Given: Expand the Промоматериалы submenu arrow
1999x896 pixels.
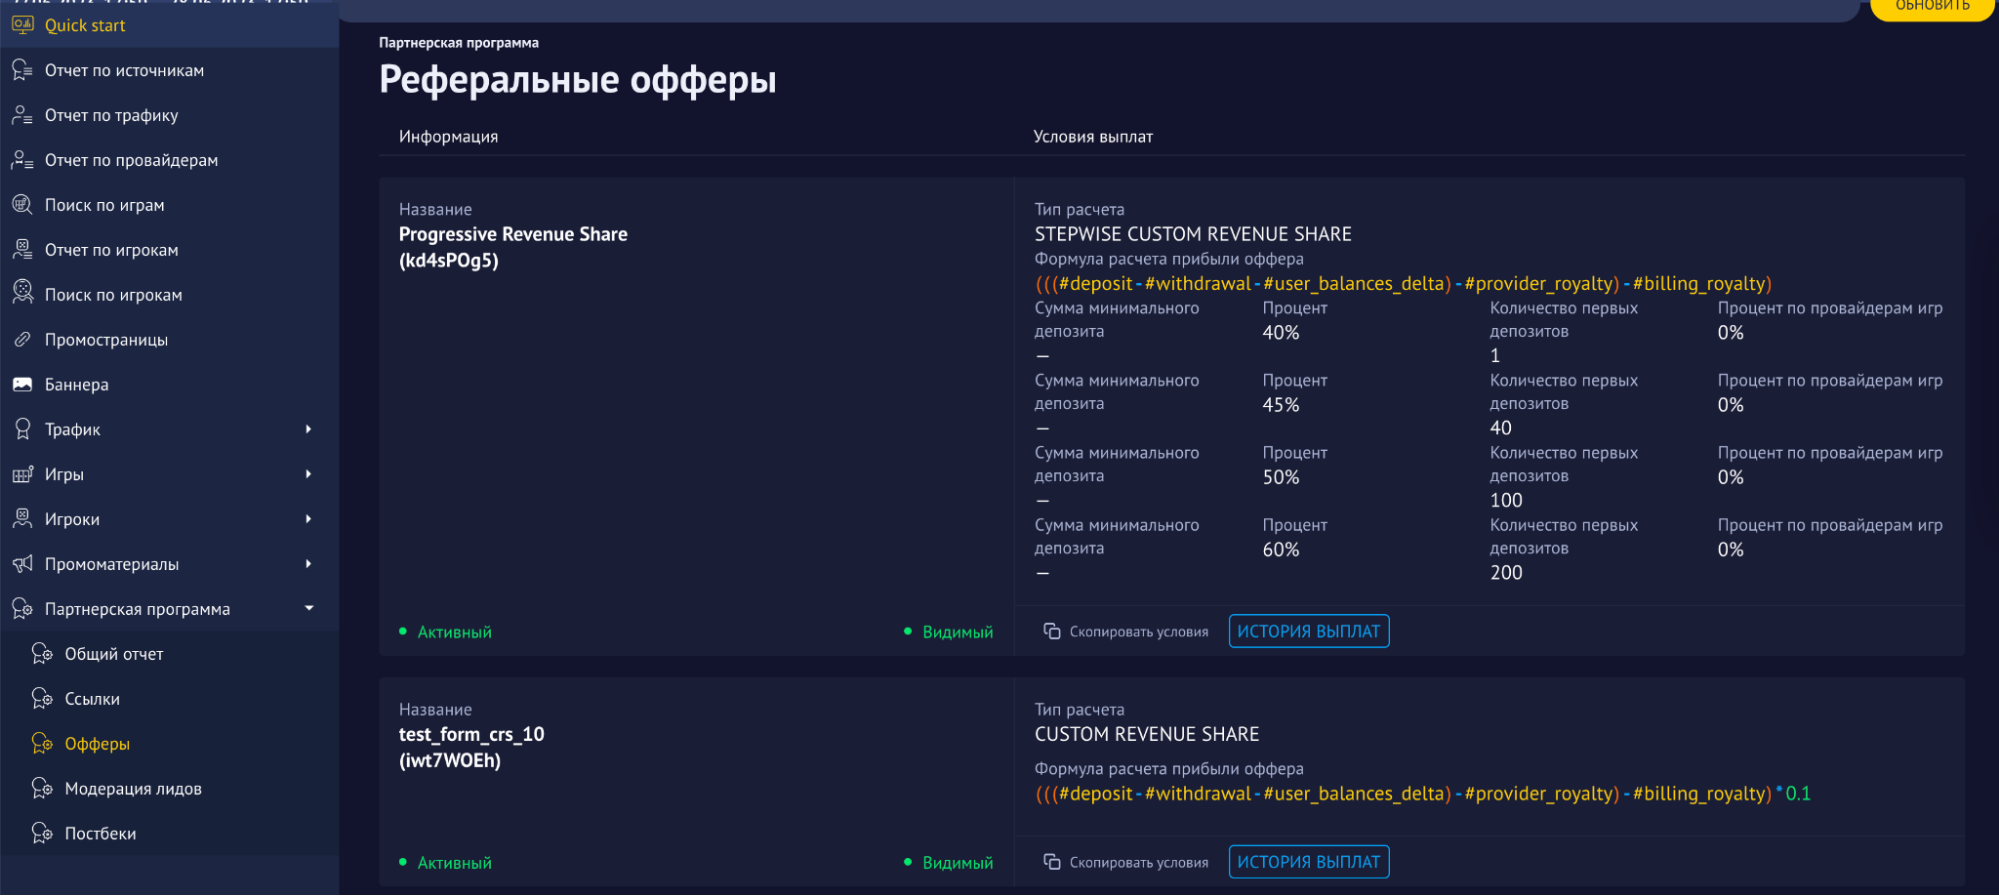Looking at the screenshot, I should pos(308,564).
